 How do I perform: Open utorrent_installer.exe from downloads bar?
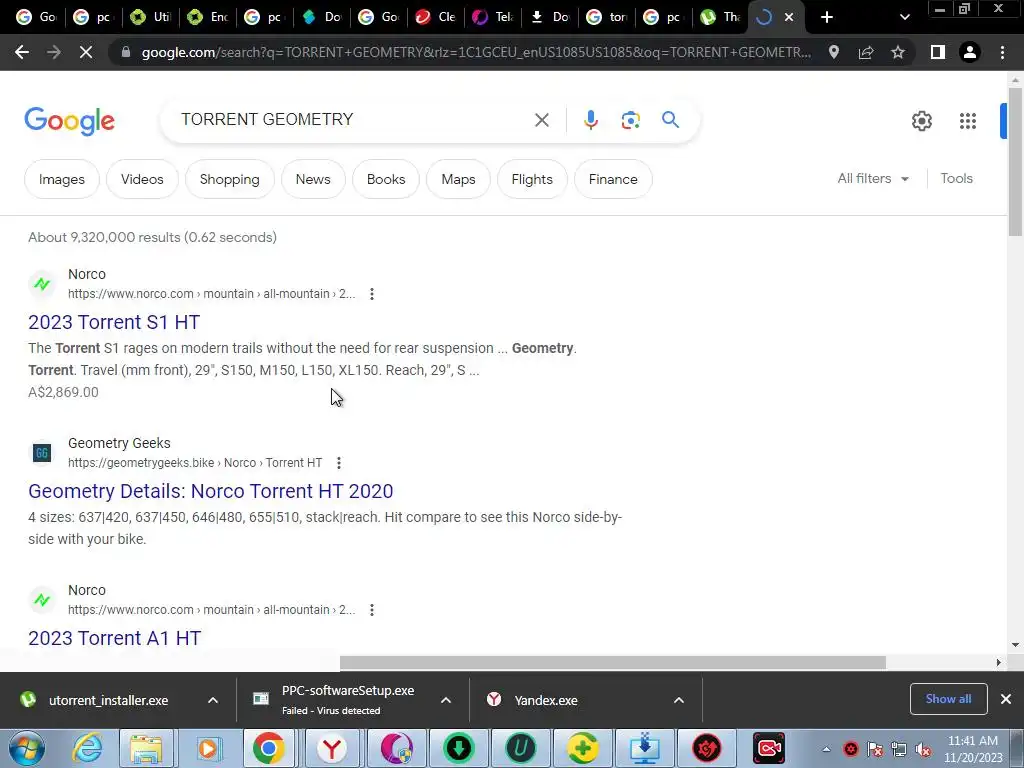[x=108, y=700]
